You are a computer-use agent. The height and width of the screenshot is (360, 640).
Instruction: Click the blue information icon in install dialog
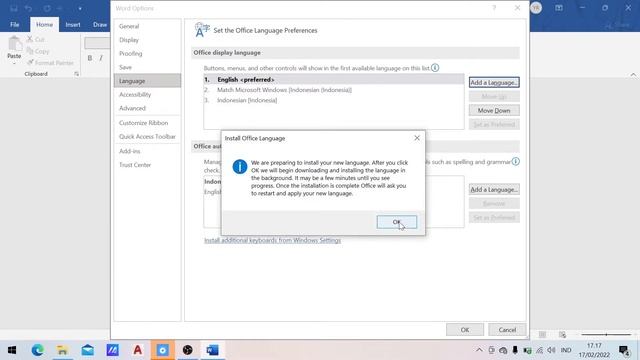[x=240, y=167]
